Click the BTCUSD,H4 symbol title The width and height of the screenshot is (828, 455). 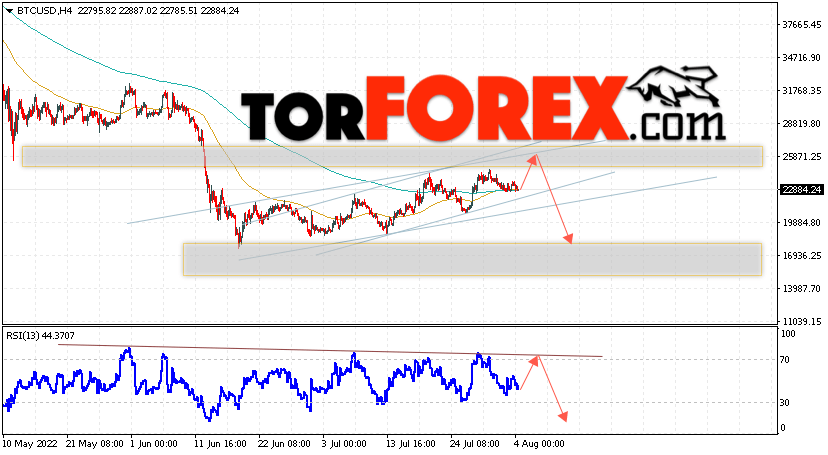(44, 11)
